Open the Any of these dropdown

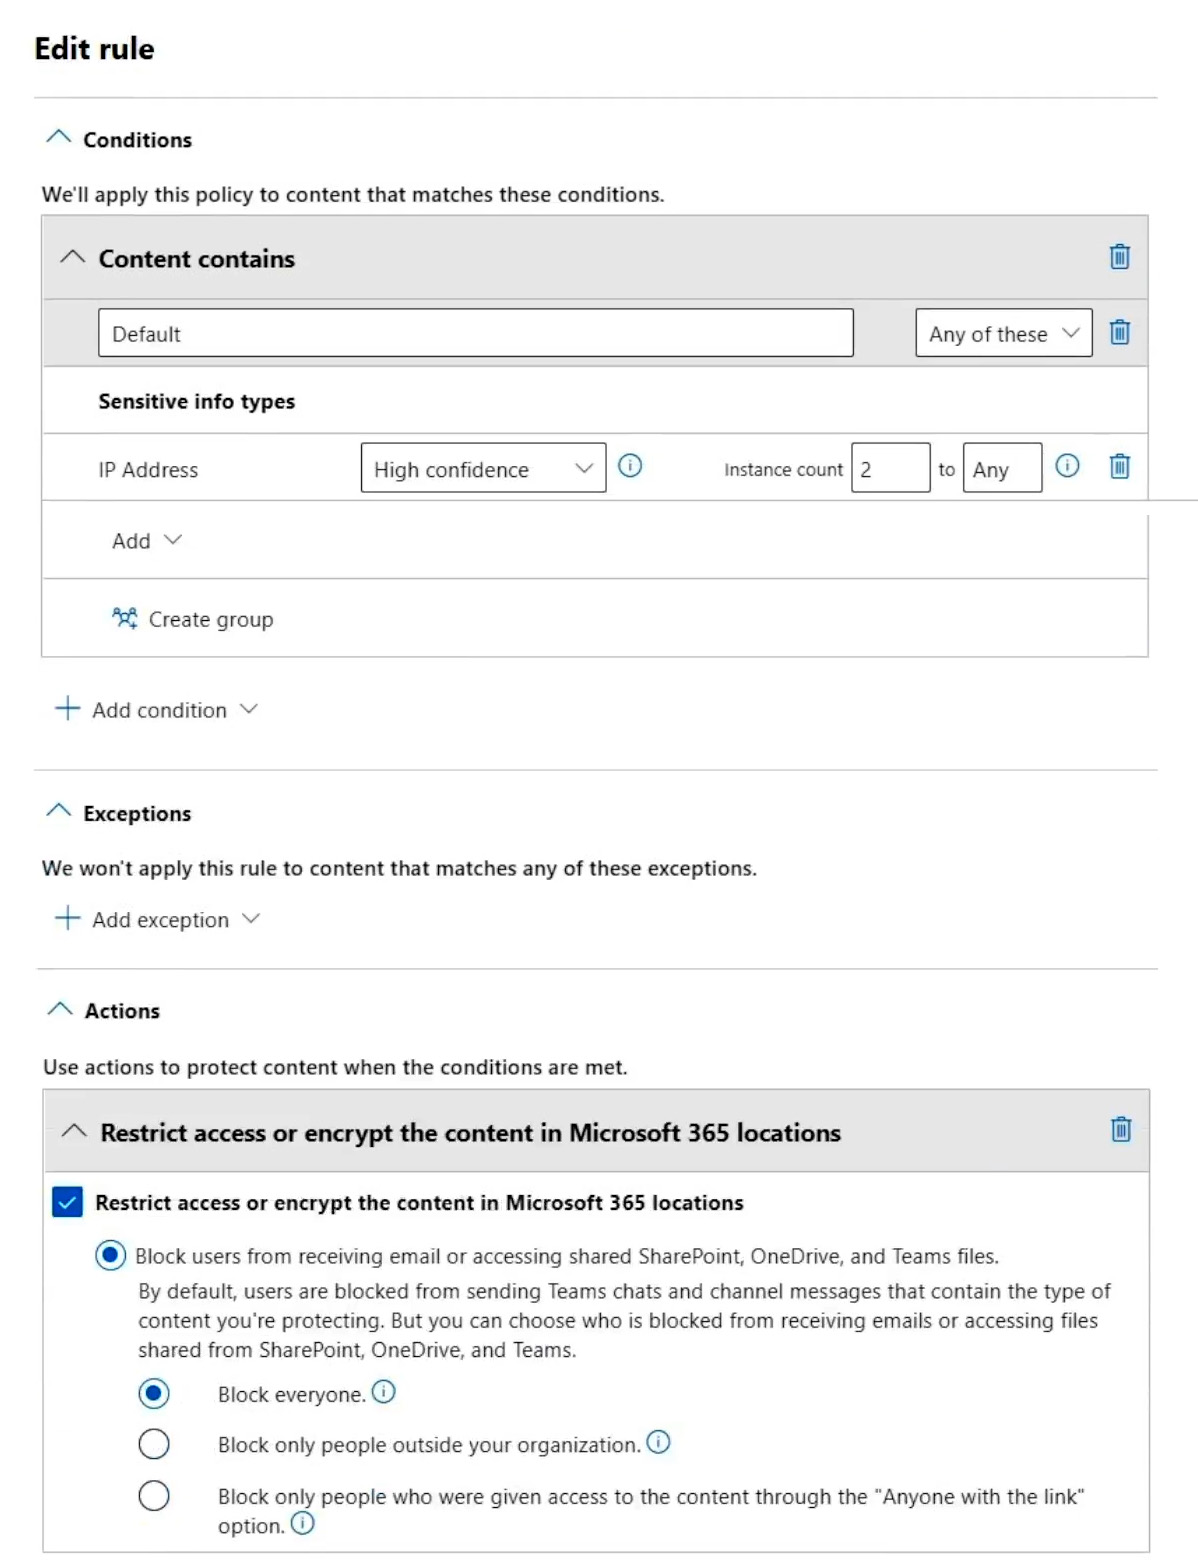click(x=1003, y=334)
